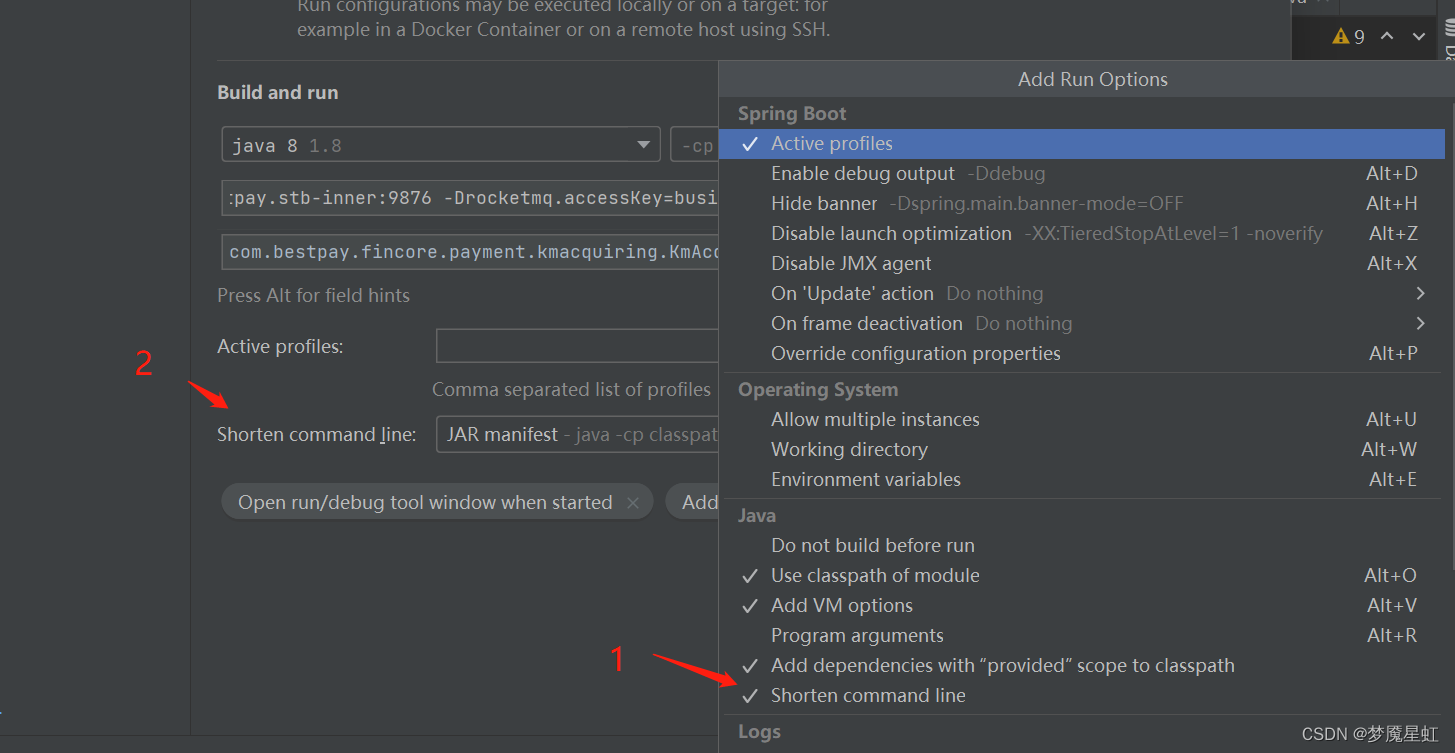Click Comma separated list of profiles hint
This screenshot has width=1455, height=753.
click(x=571, y=390)
